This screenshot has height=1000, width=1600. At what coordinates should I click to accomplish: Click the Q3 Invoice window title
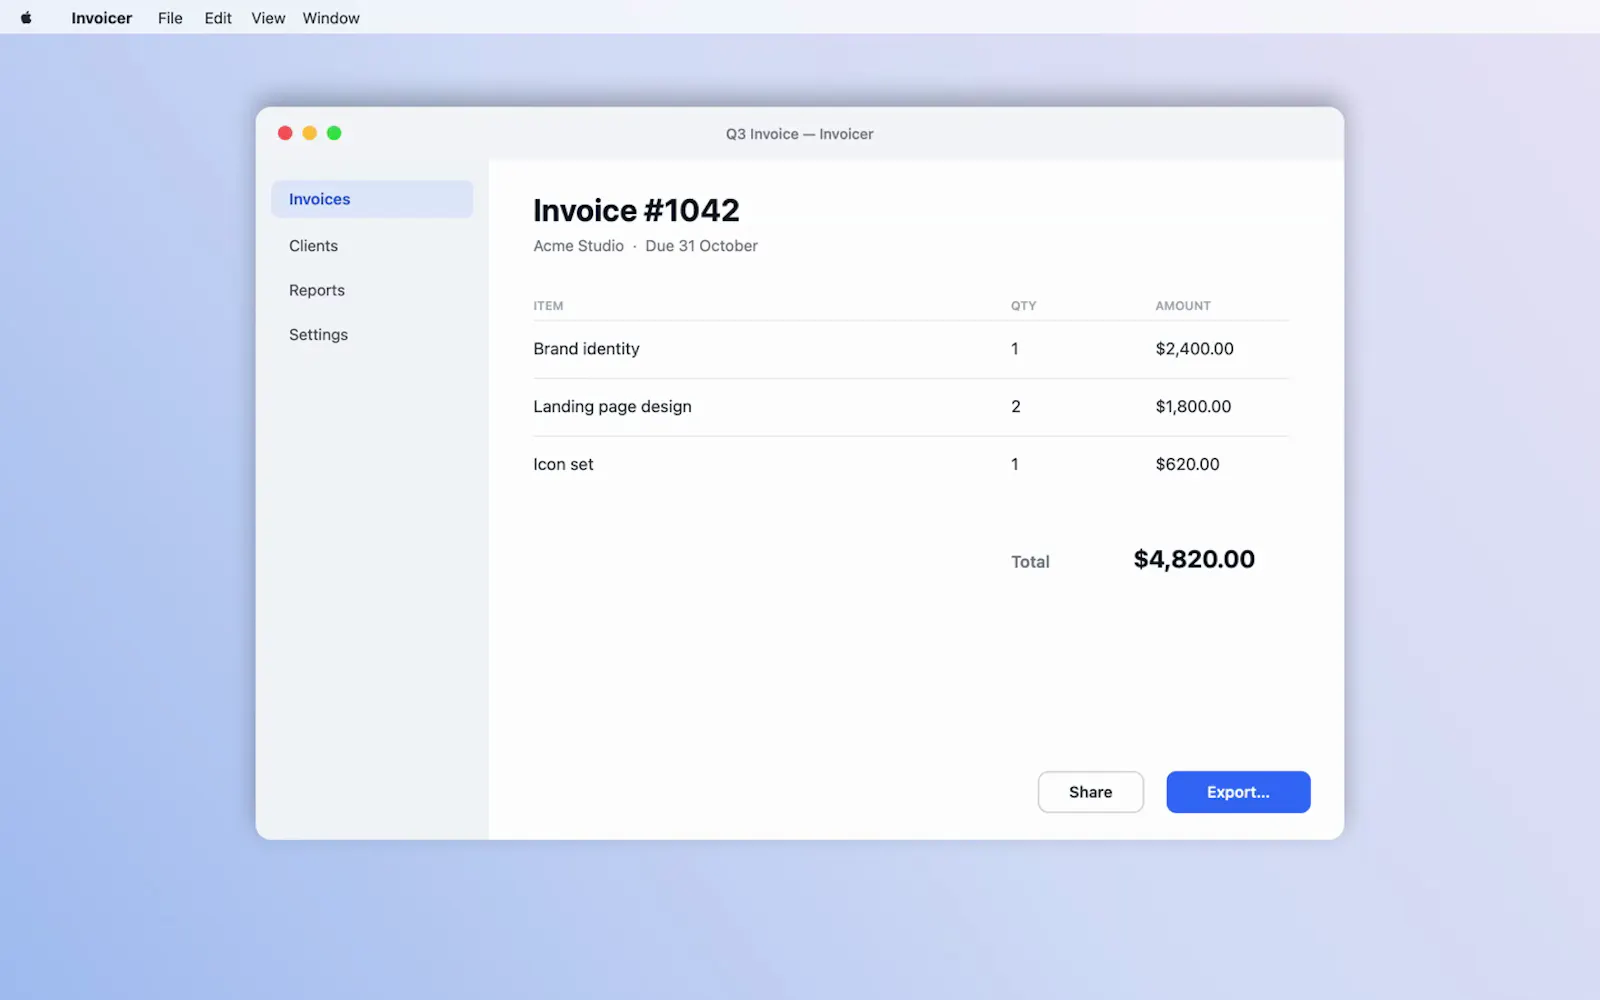point(799,134)
